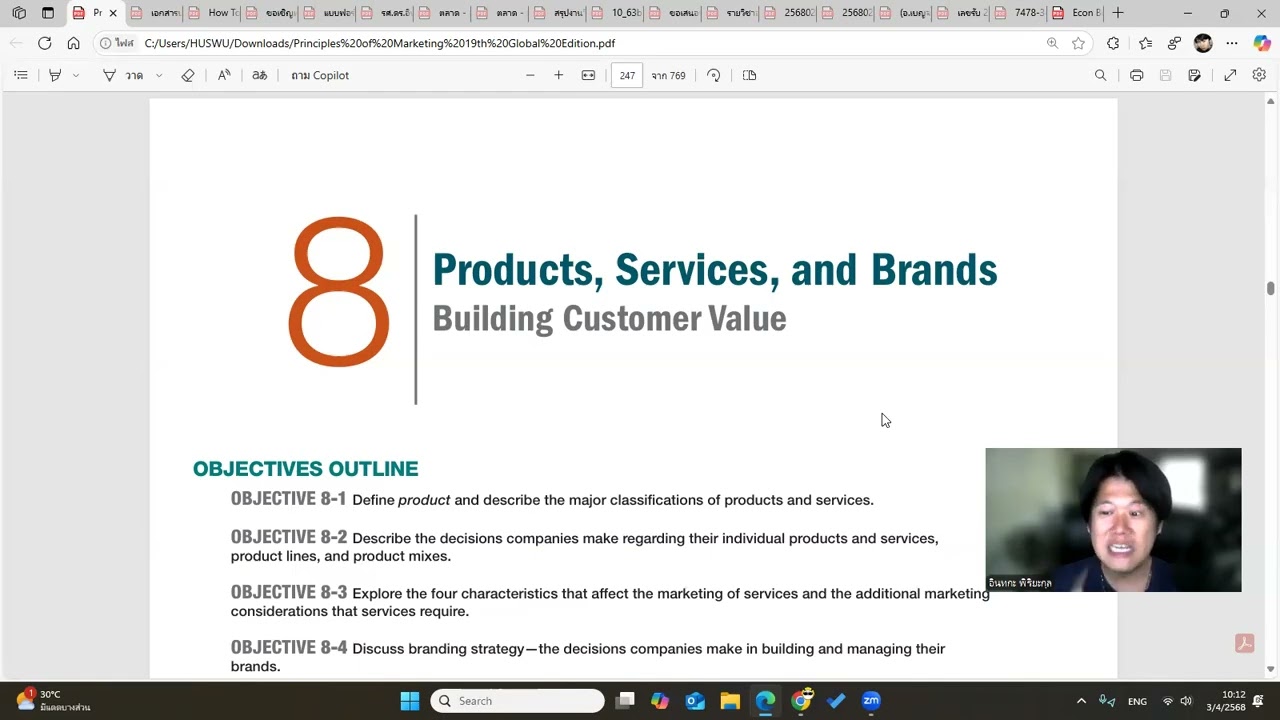Switch to the 'สรุปงาน' tab

pyautogui.click(x=558, y=13)
